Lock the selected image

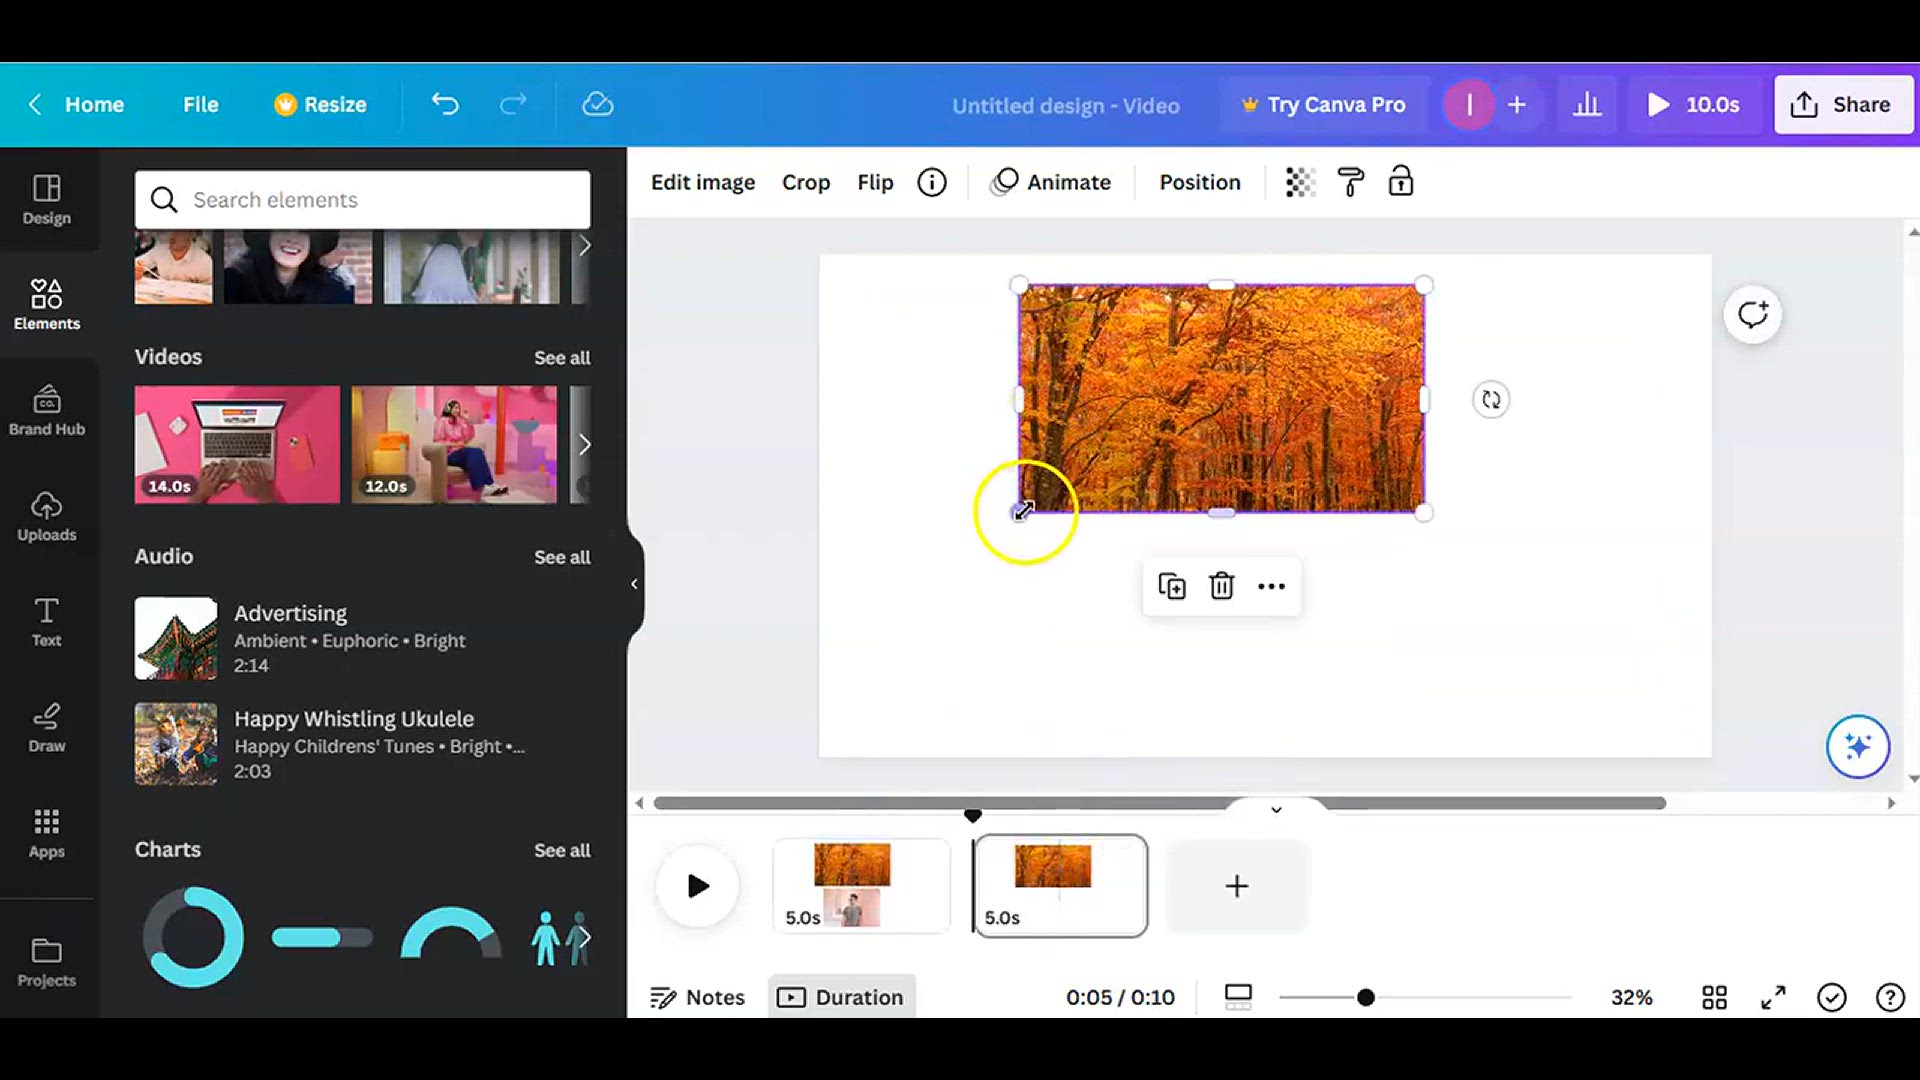point(1401,183)
